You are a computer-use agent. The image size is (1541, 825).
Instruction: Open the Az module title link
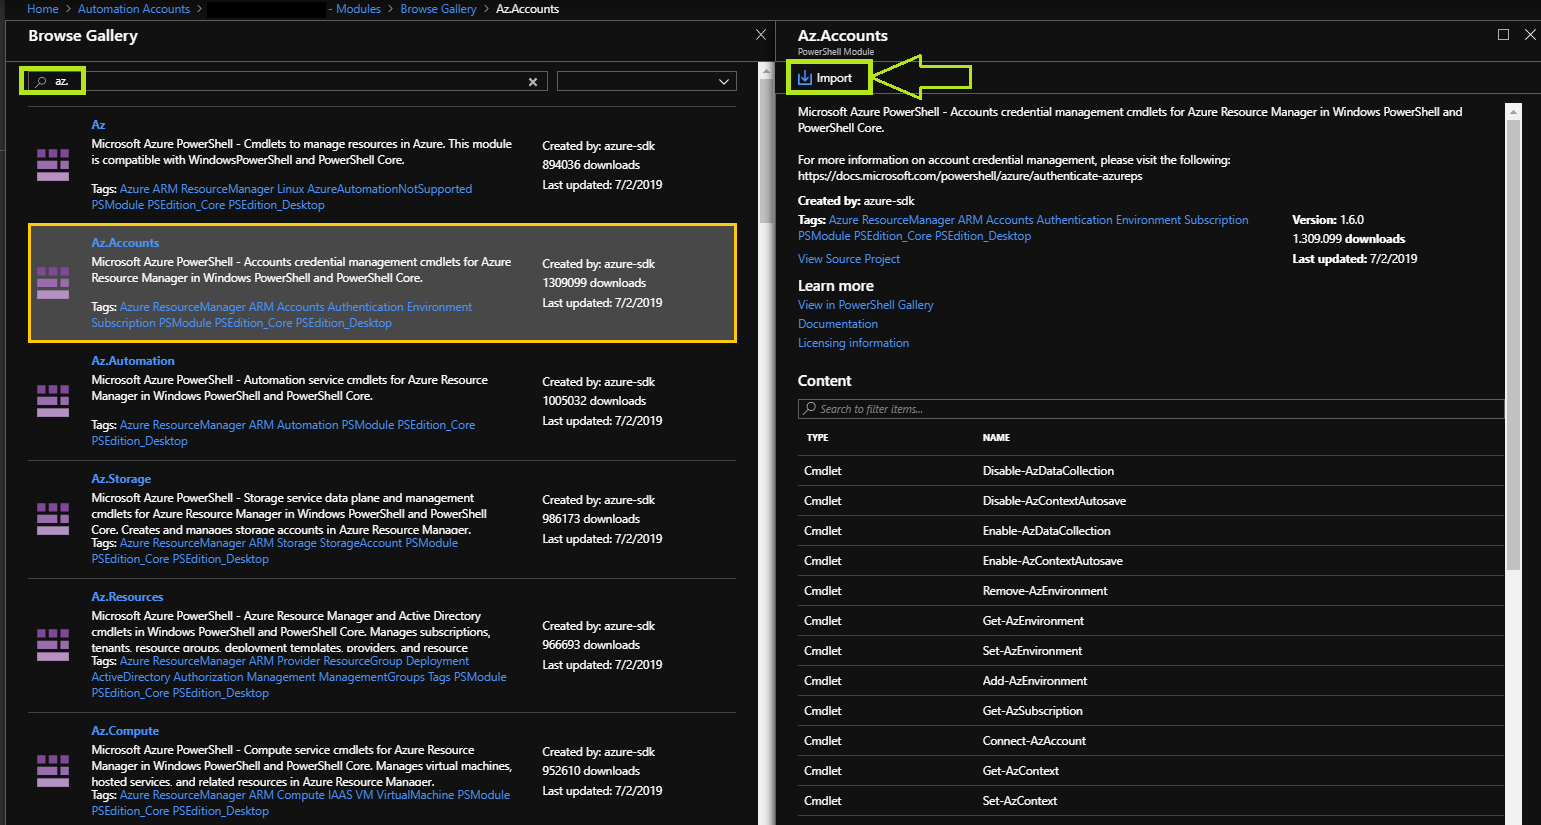pyautogui.click(x=98, y=125)
